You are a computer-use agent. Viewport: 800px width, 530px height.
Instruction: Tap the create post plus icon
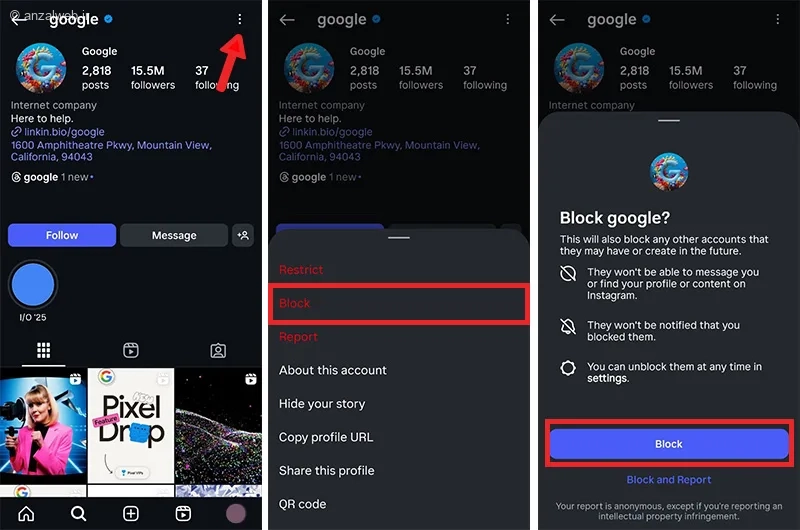131,513
